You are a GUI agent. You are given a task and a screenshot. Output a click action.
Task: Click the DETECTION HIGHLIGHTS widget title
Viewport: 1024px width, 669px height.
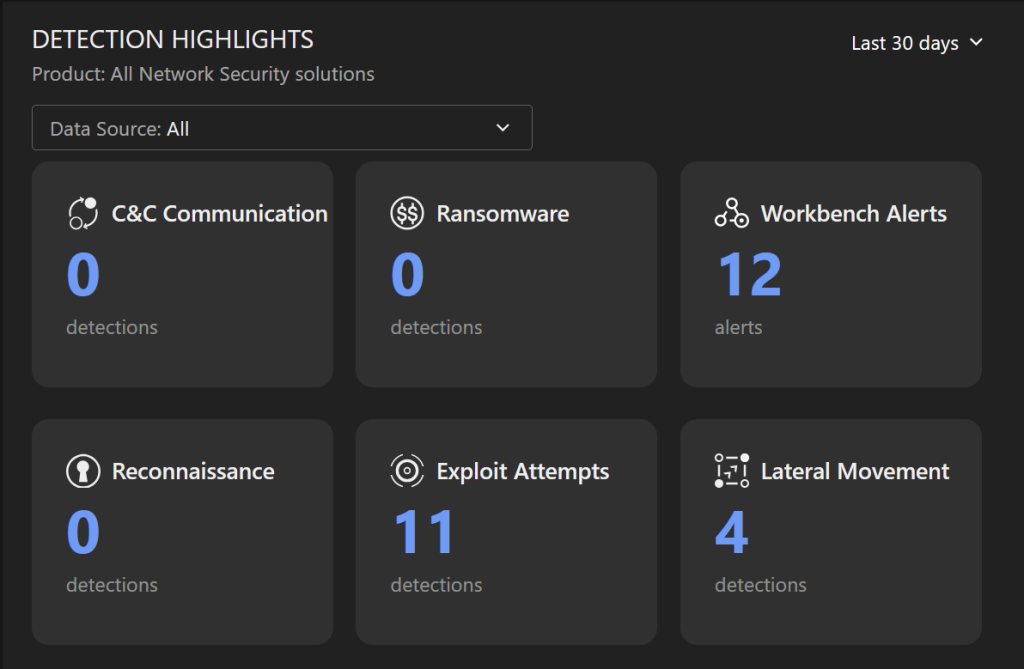point(173,40)
